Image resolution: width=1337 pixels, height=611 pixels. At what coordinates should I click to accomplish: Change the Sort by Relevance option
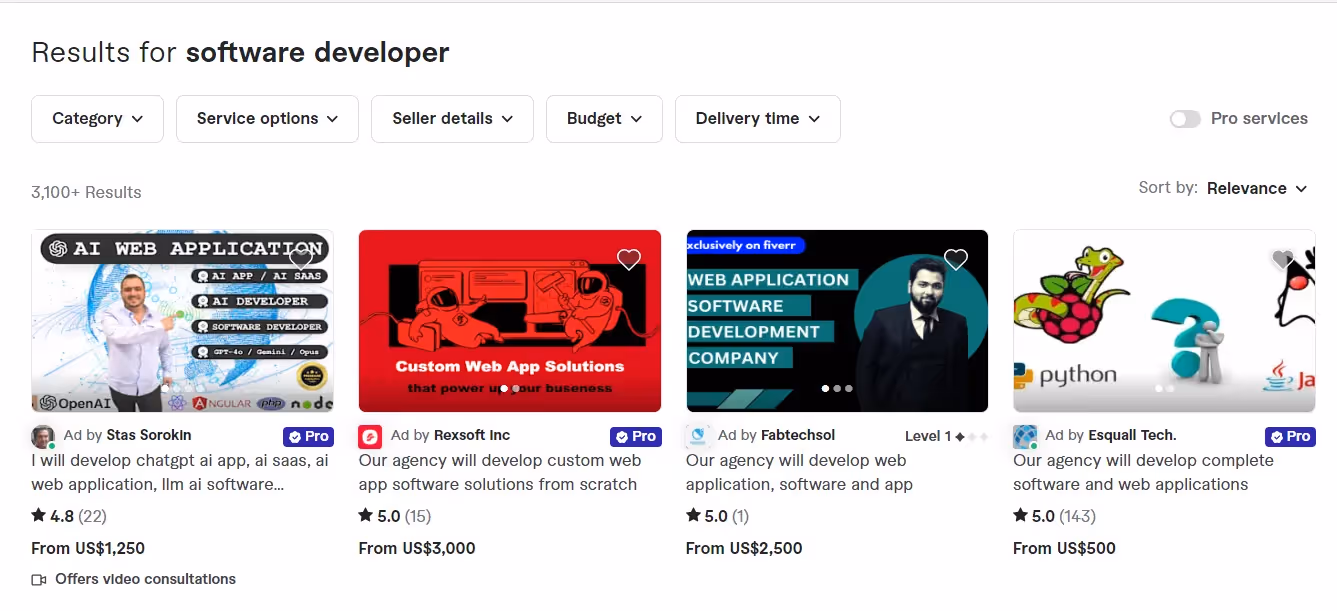[1257, 188]
